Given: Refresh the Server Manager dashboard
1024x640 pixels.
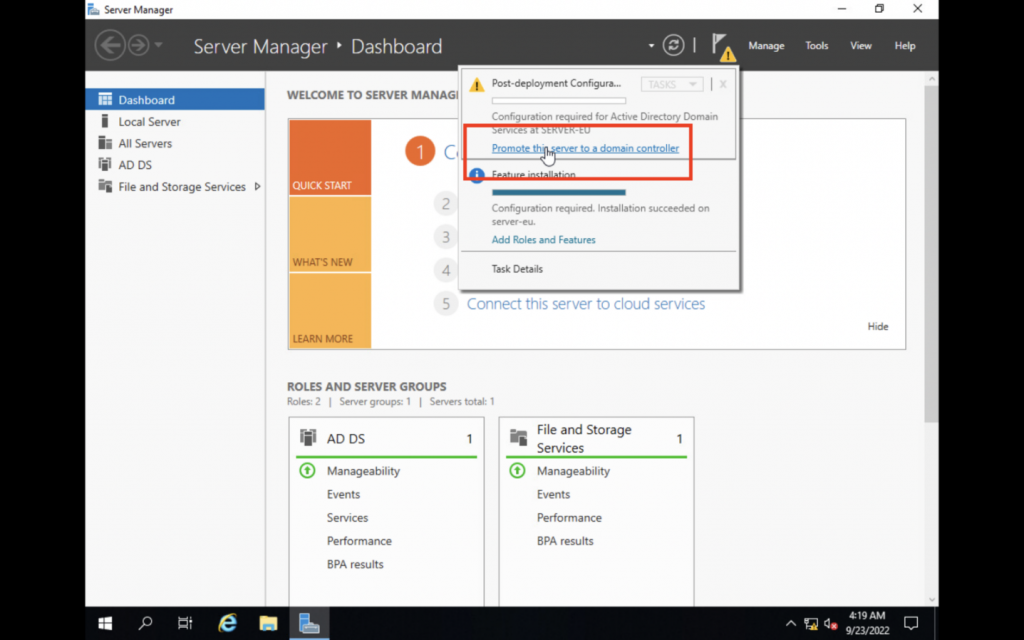Looking at the screenshot, I should (674, 46).
